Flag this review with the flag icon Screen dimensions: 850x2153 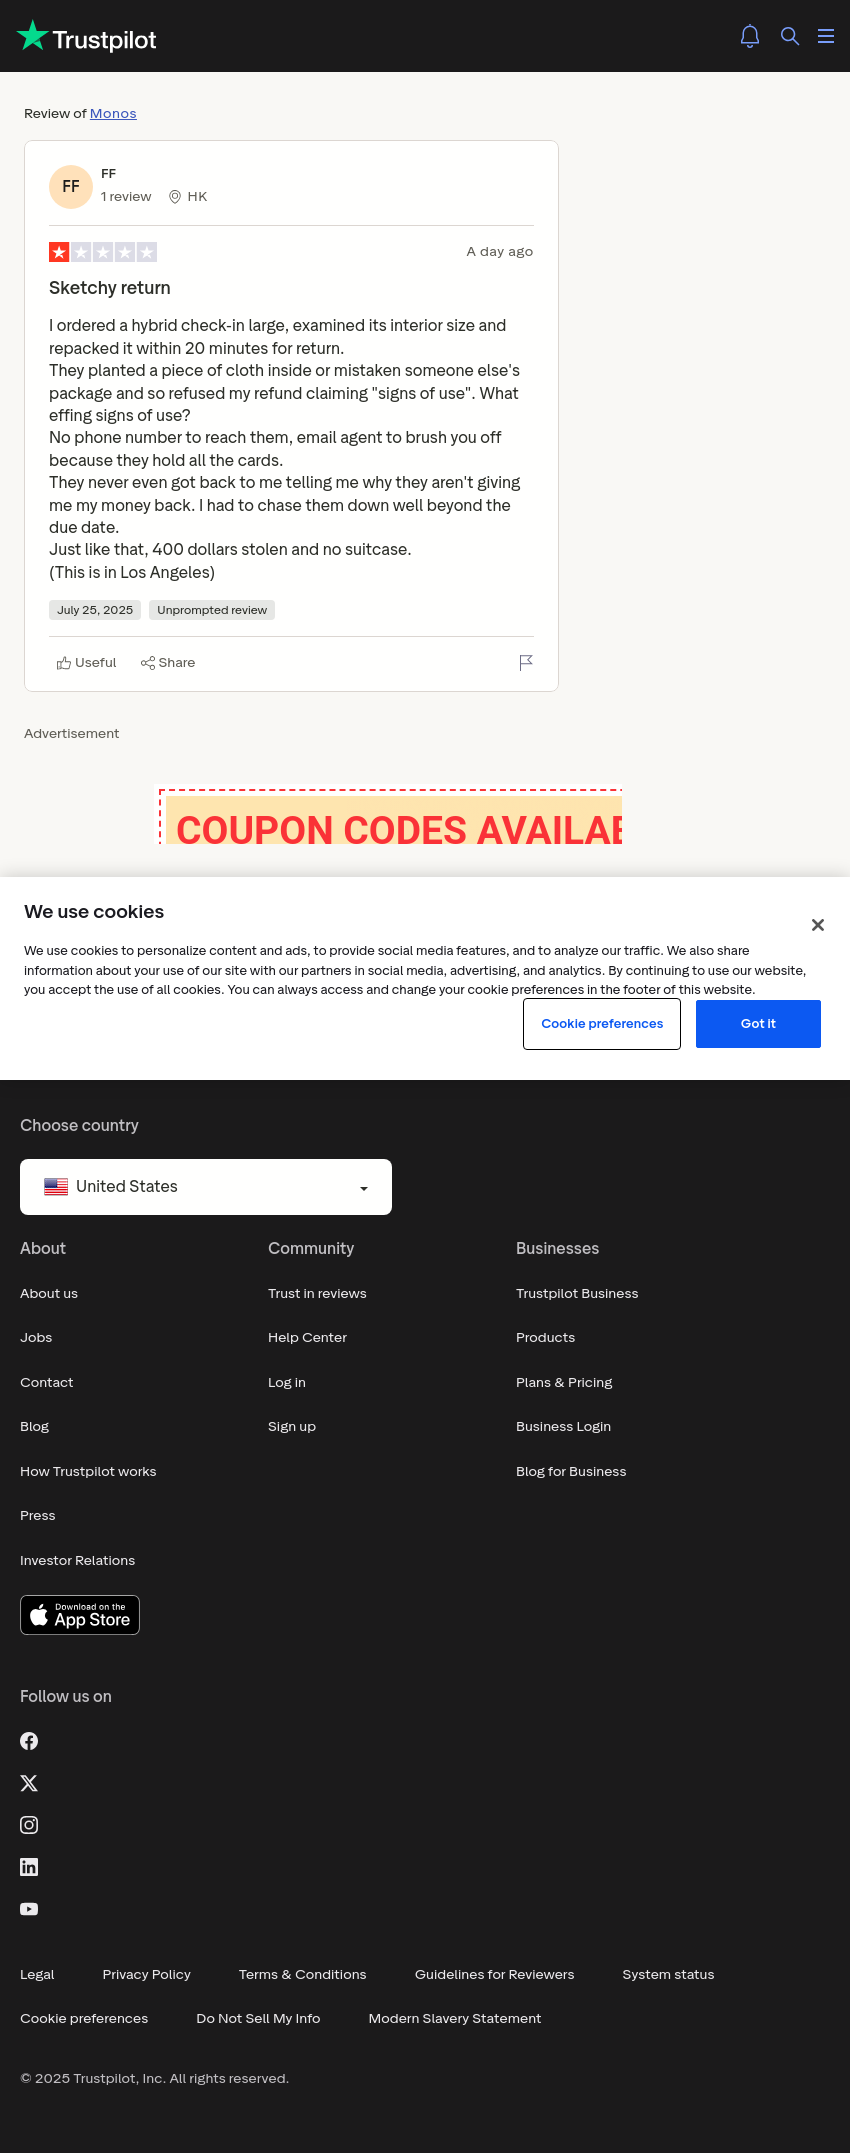(526, 663)
